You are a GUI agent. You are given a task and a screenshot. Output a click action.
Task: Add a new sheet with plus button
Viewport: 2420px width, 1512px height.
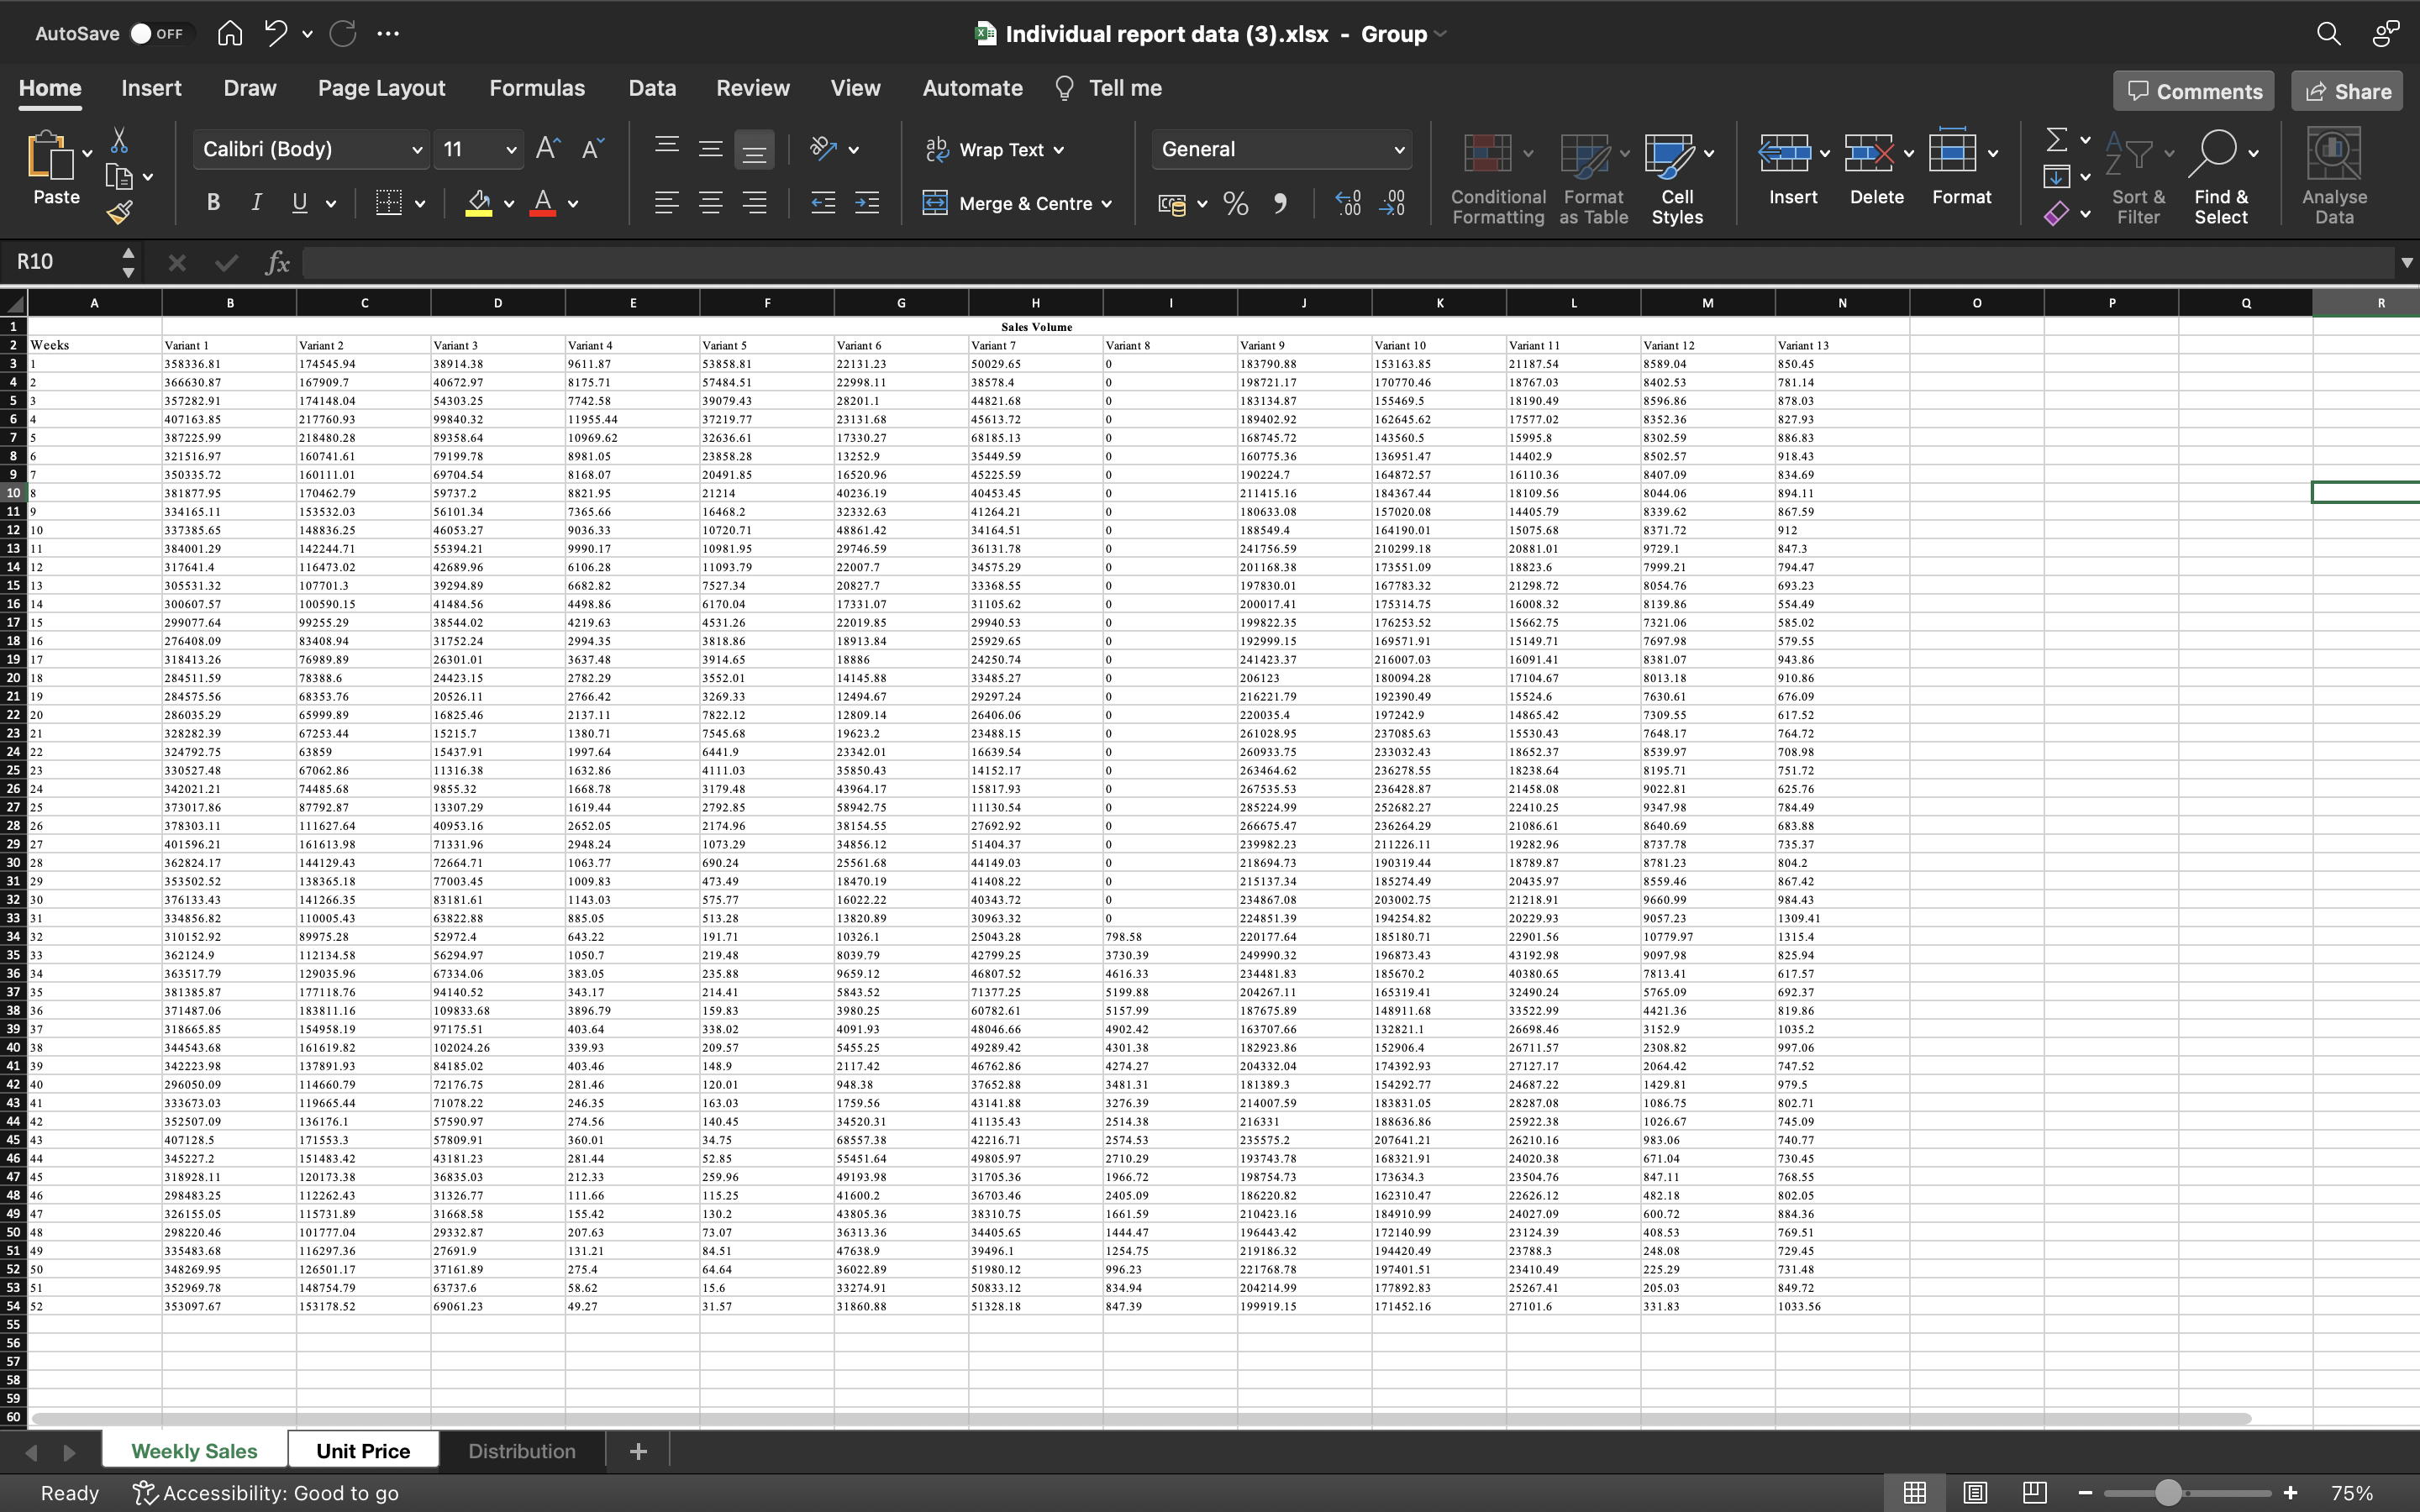point(638,1450)
